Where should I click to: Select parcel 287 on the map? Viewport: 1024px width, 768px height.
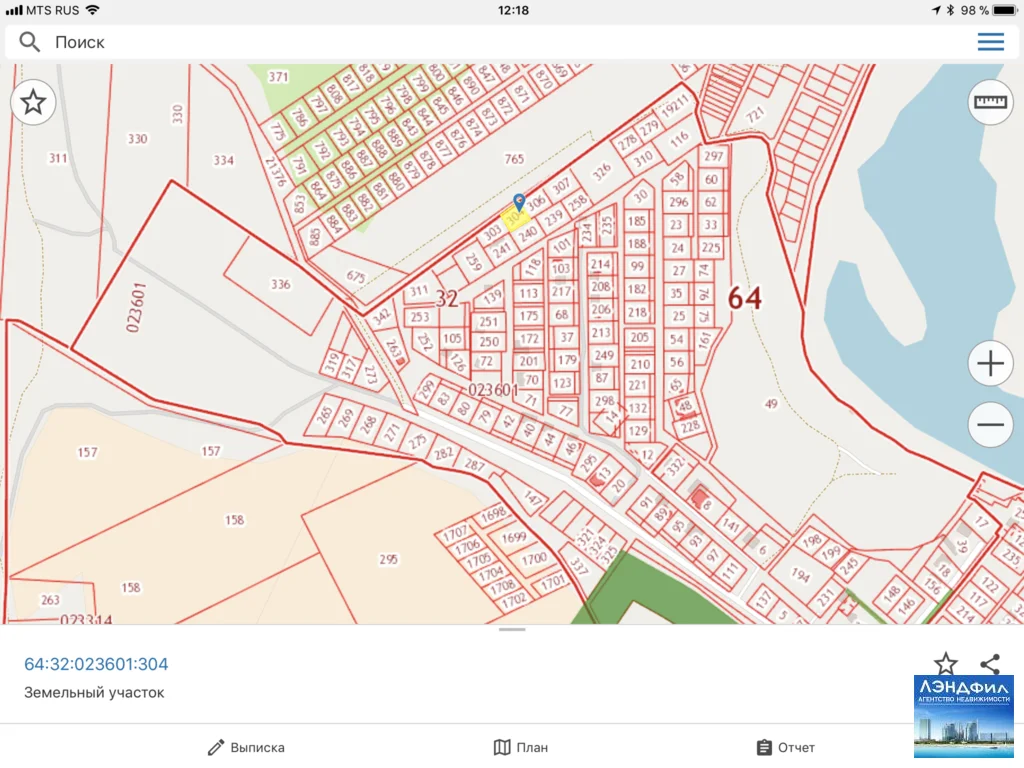click(474, 465)
